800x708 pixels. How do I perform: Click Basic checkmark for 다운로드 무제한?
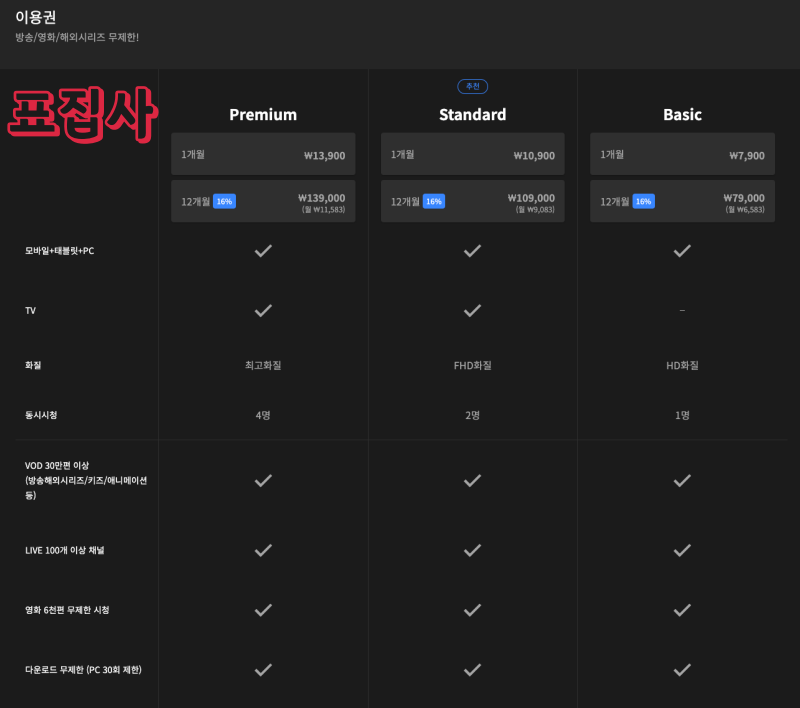pos(682,670)
